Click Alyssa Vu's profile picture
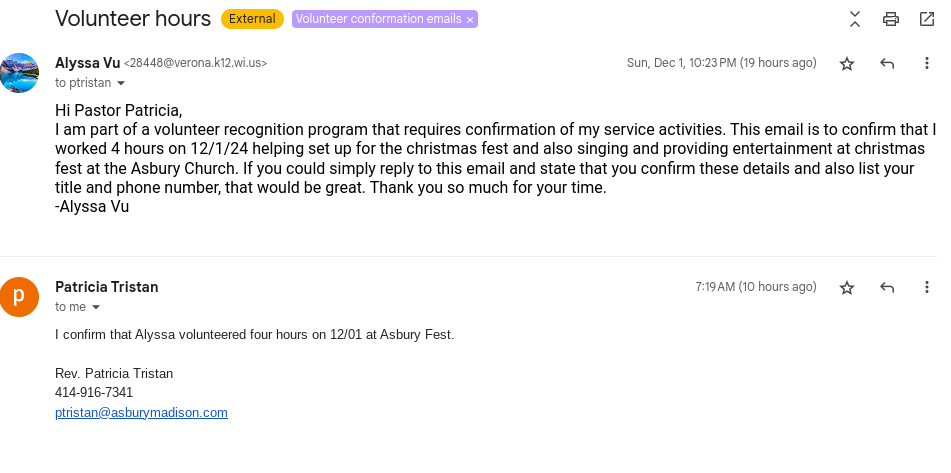 click(19, 72)
